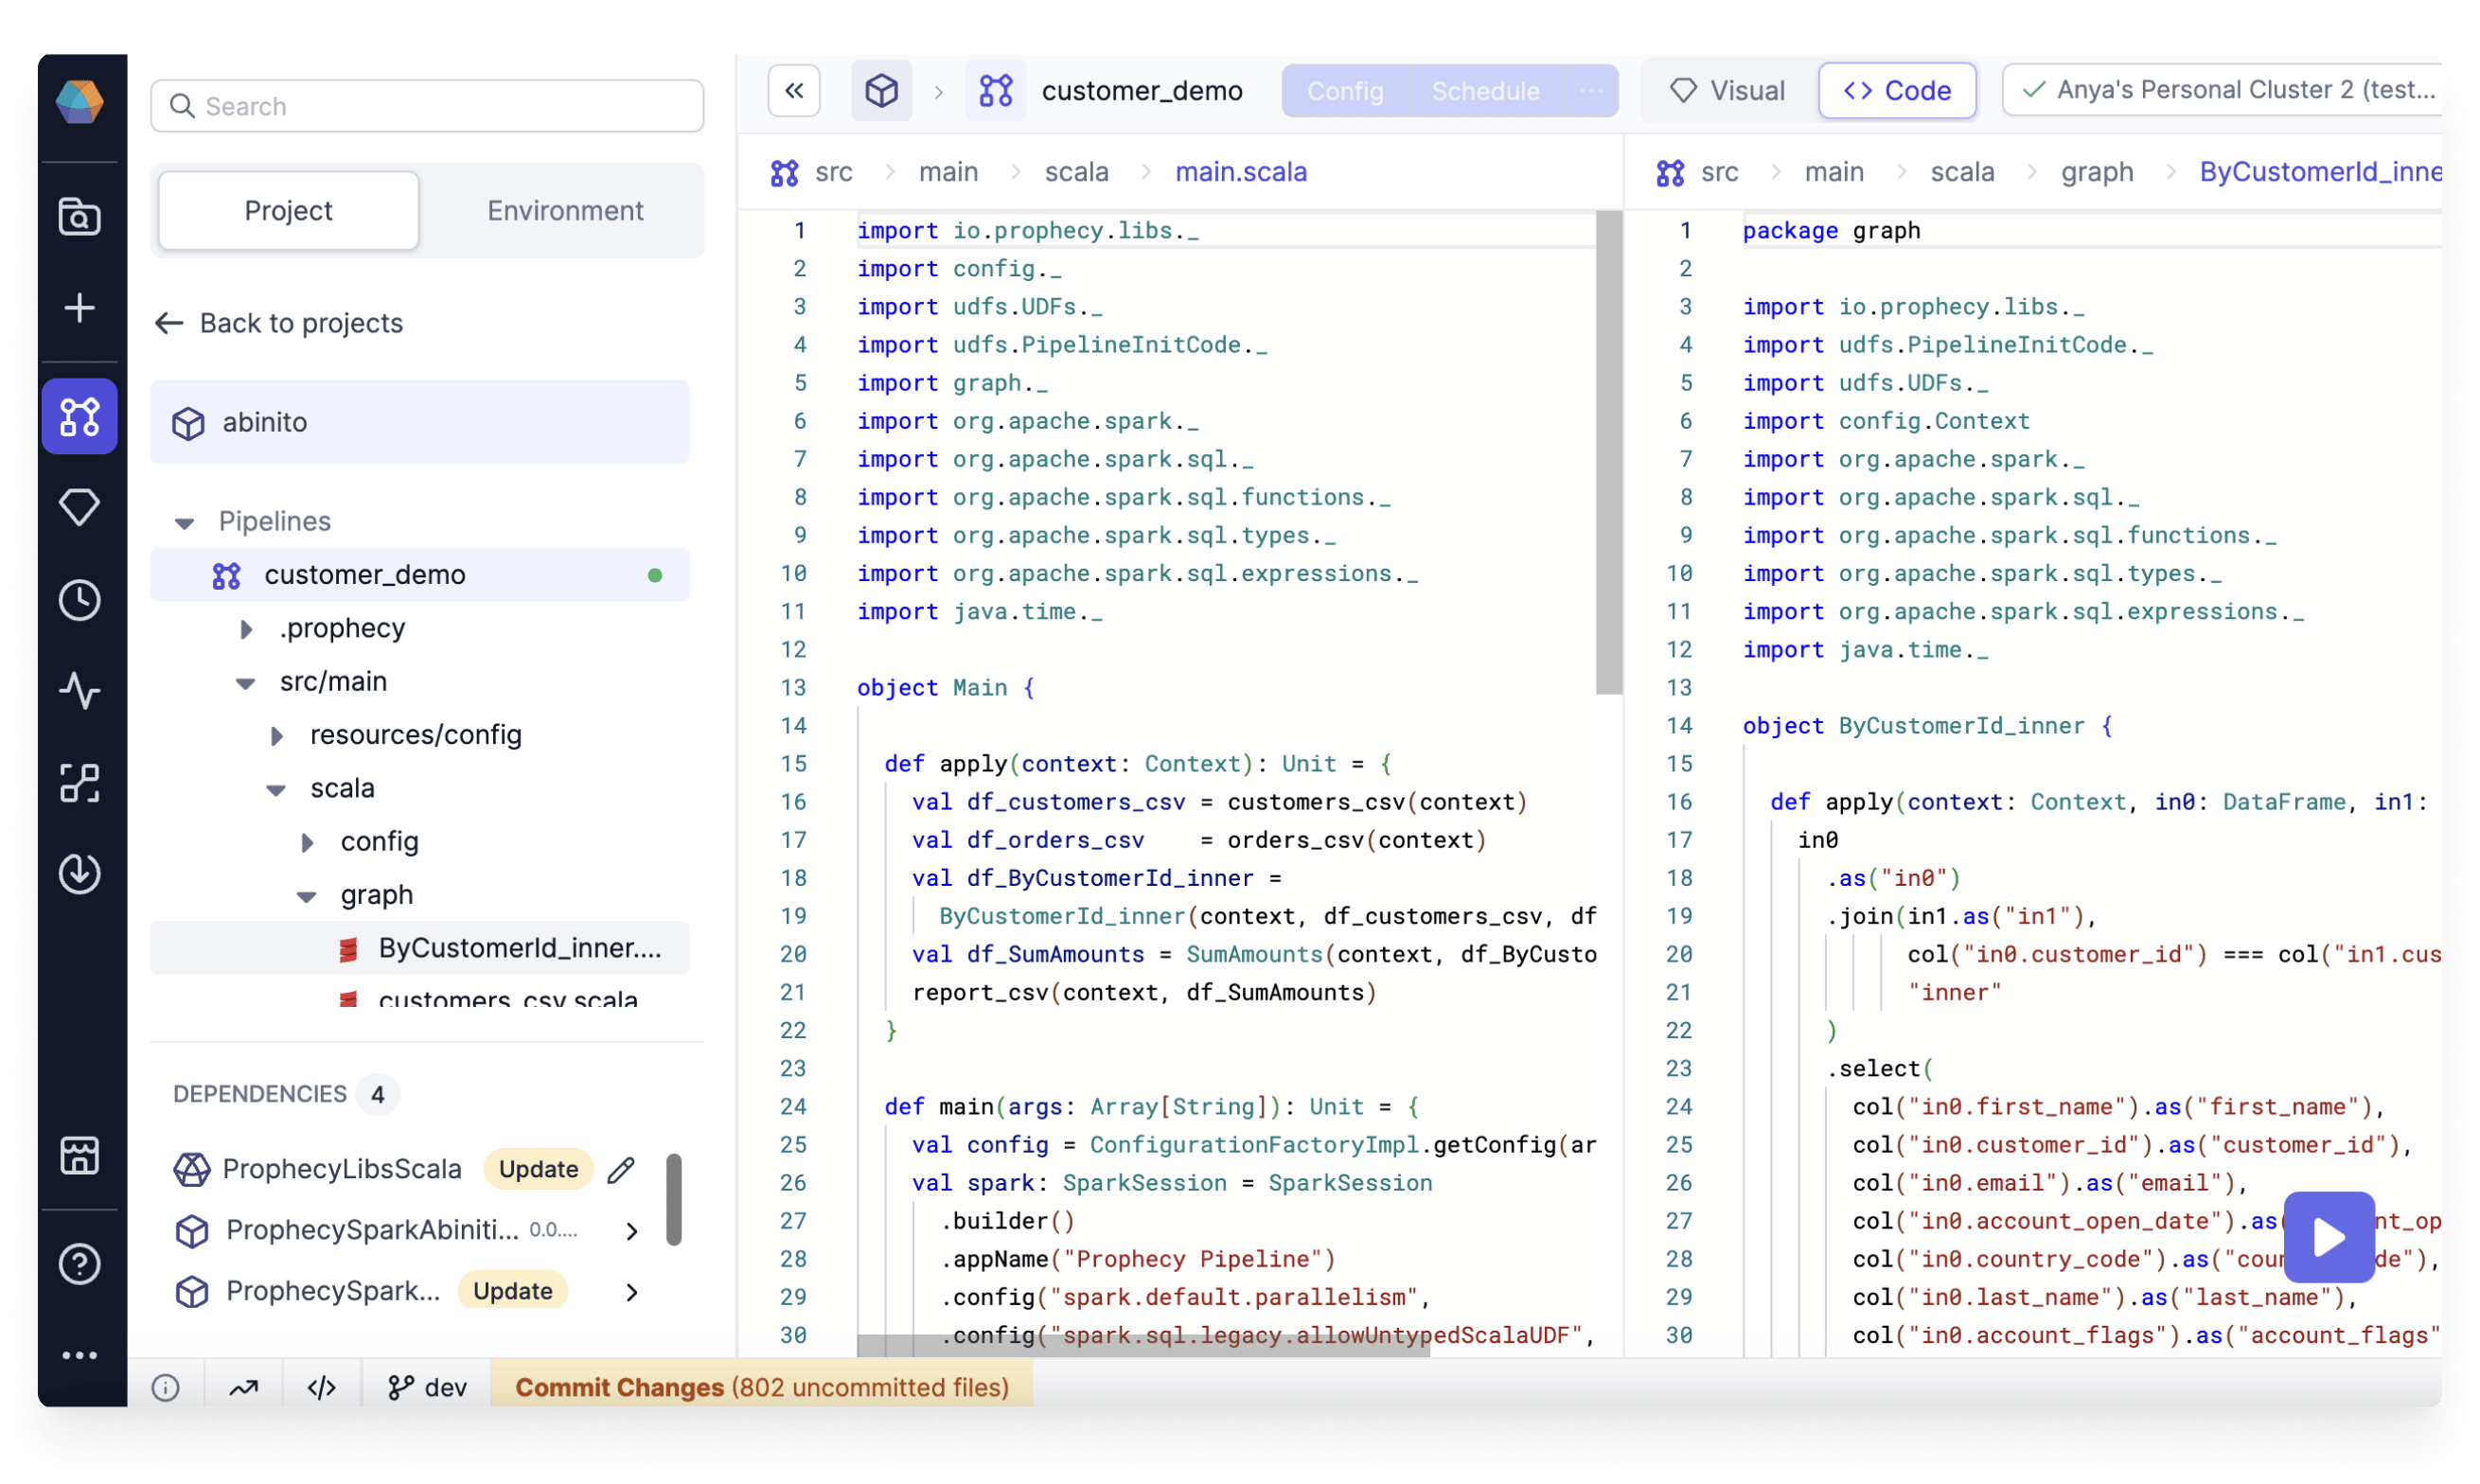Edit ProphecyLibsScala with pencil icon
The image size is (2480, 1484).
621,1169
